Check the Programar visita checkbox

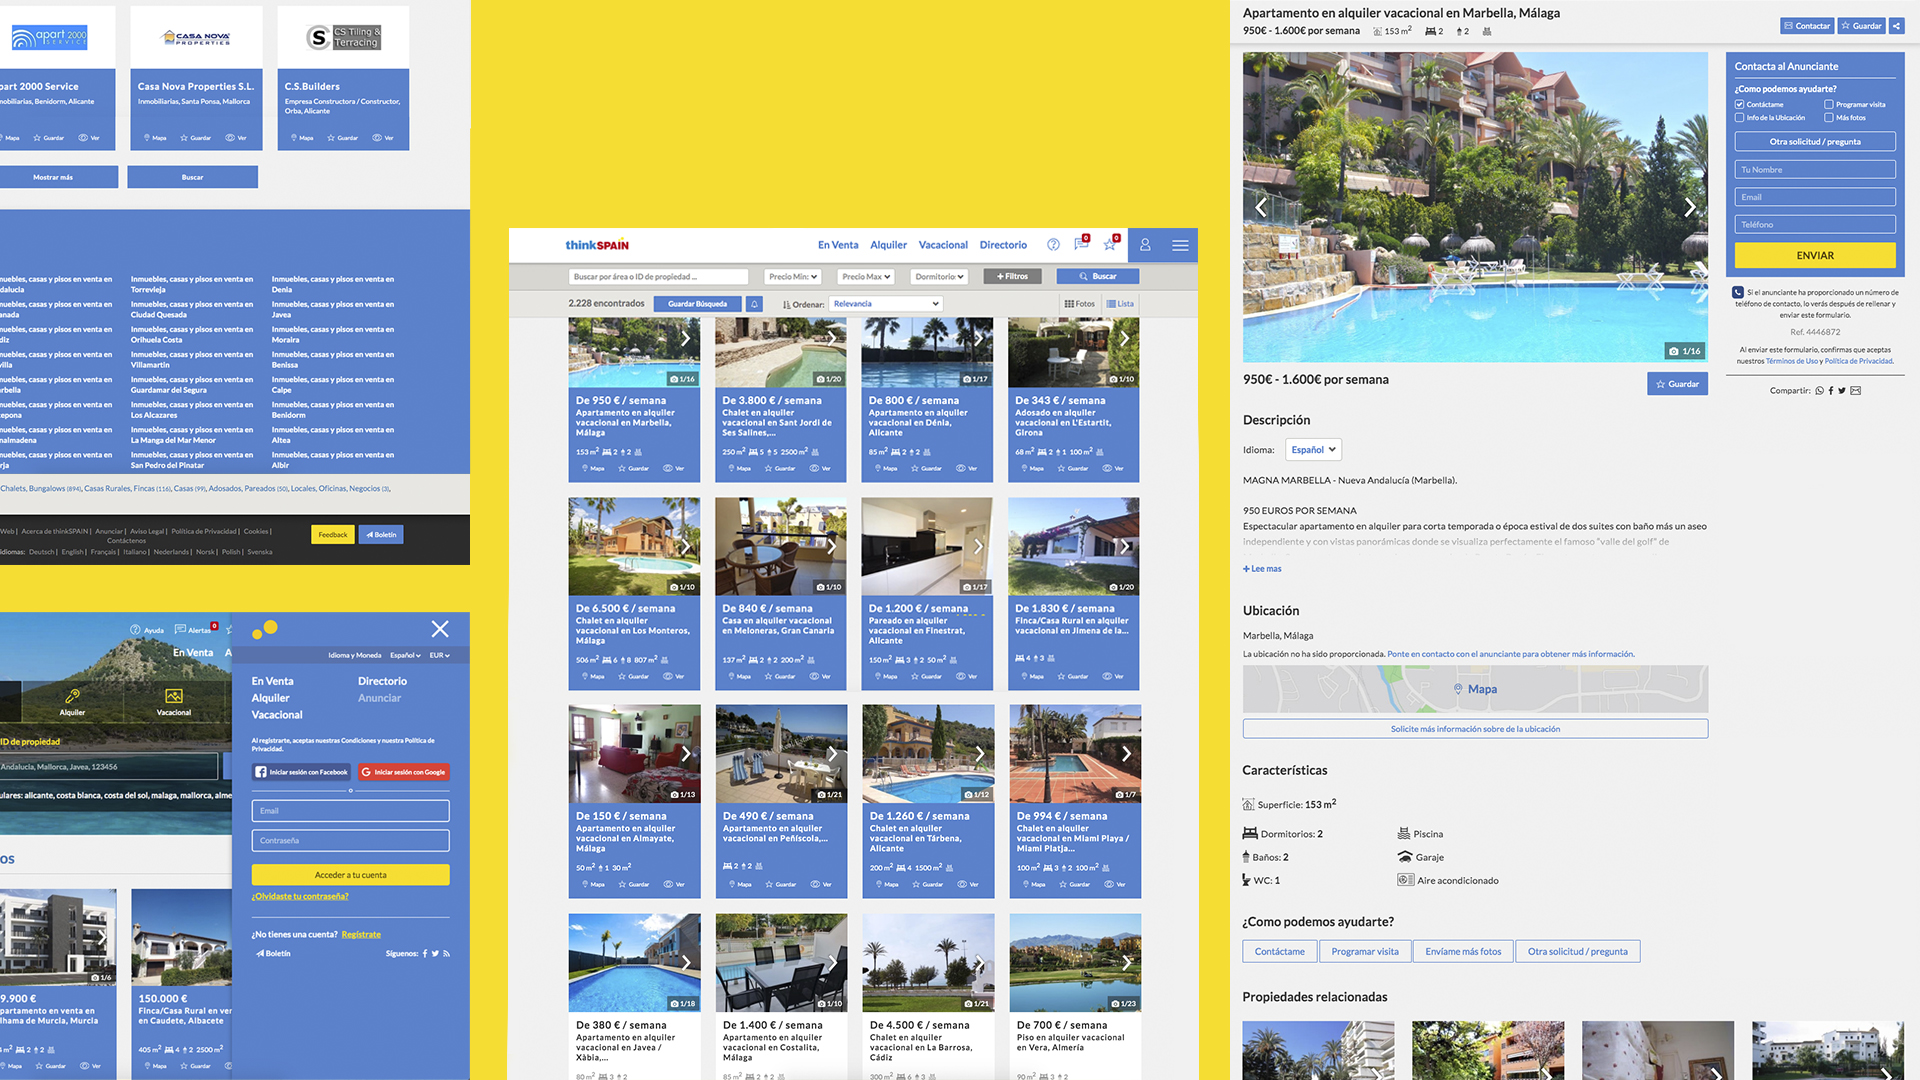(1829, 104)
